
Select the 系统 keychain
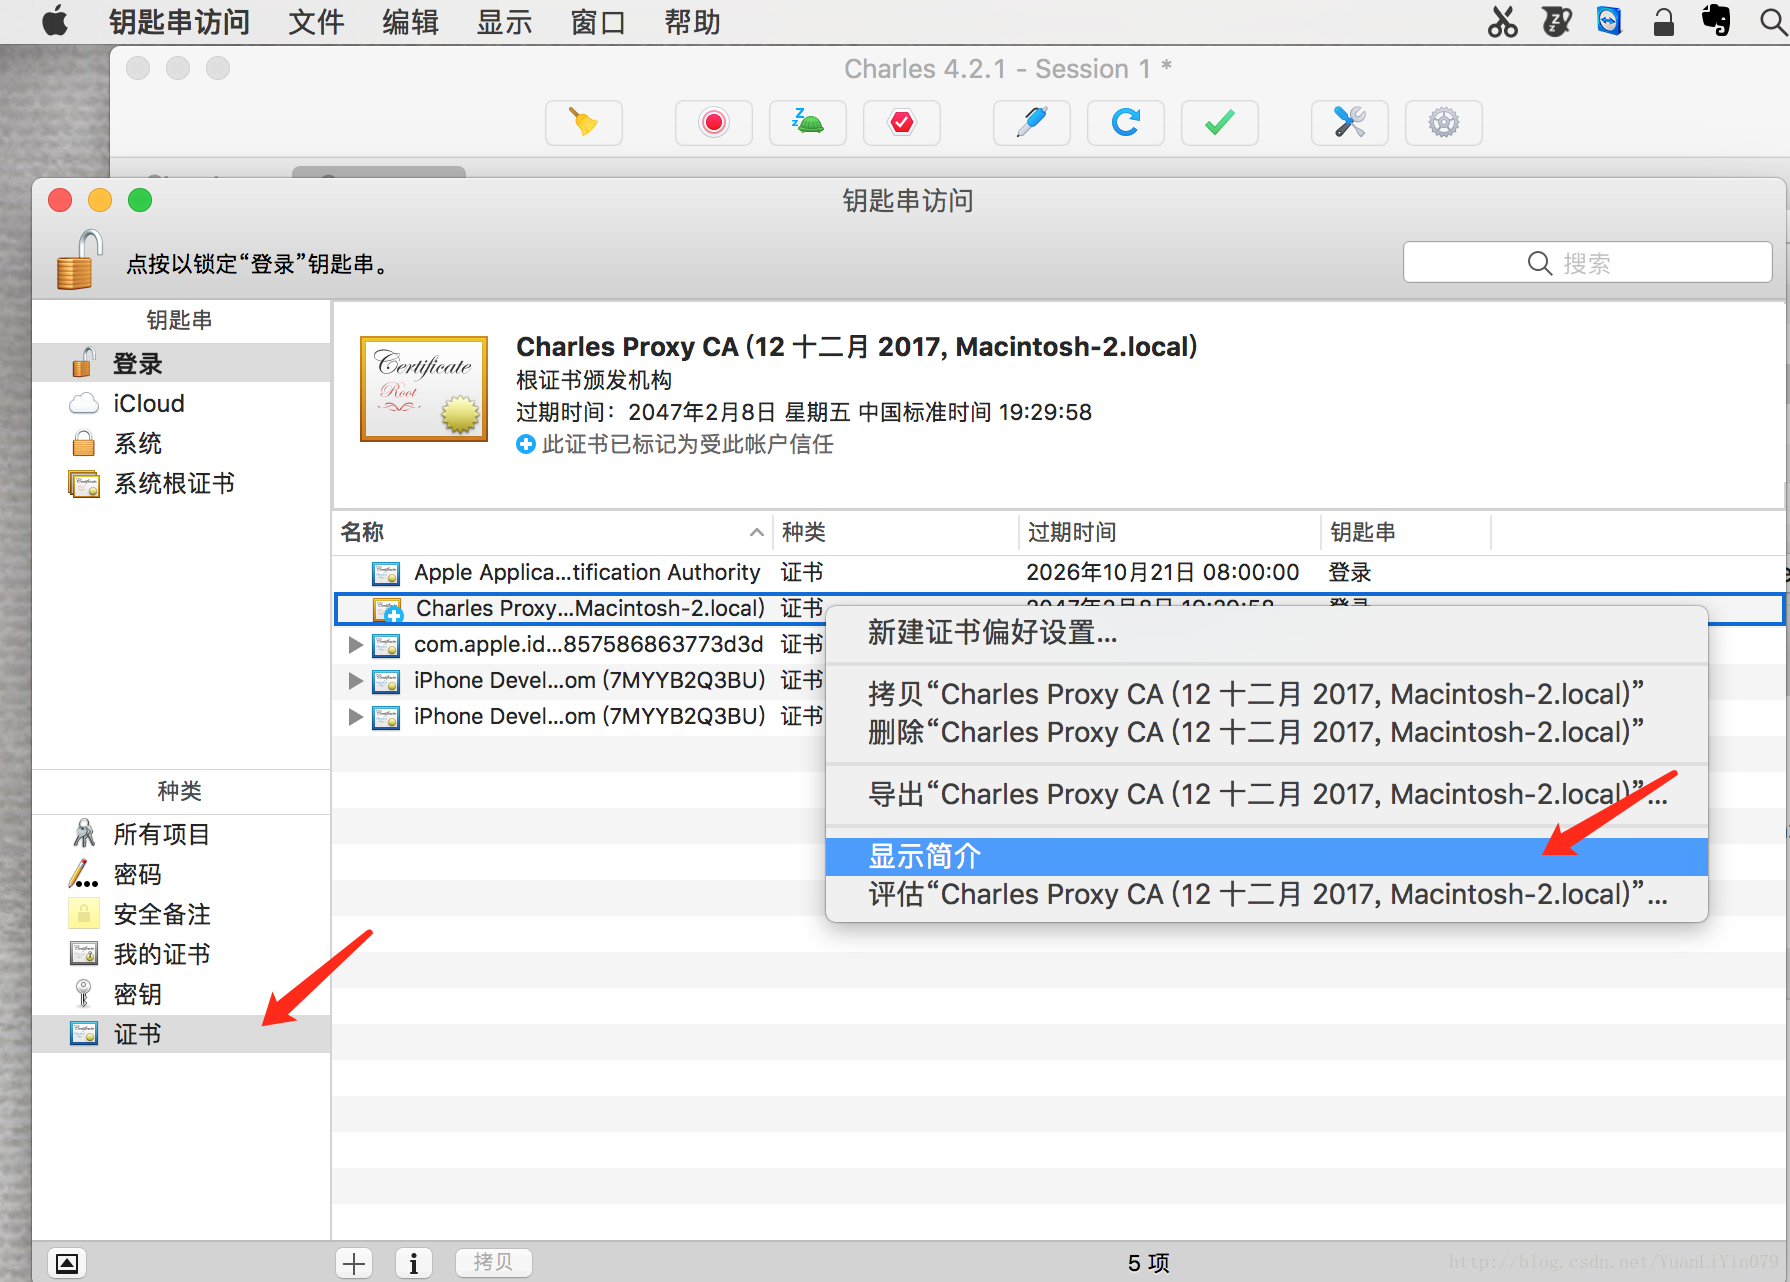[x=181, y=443]
